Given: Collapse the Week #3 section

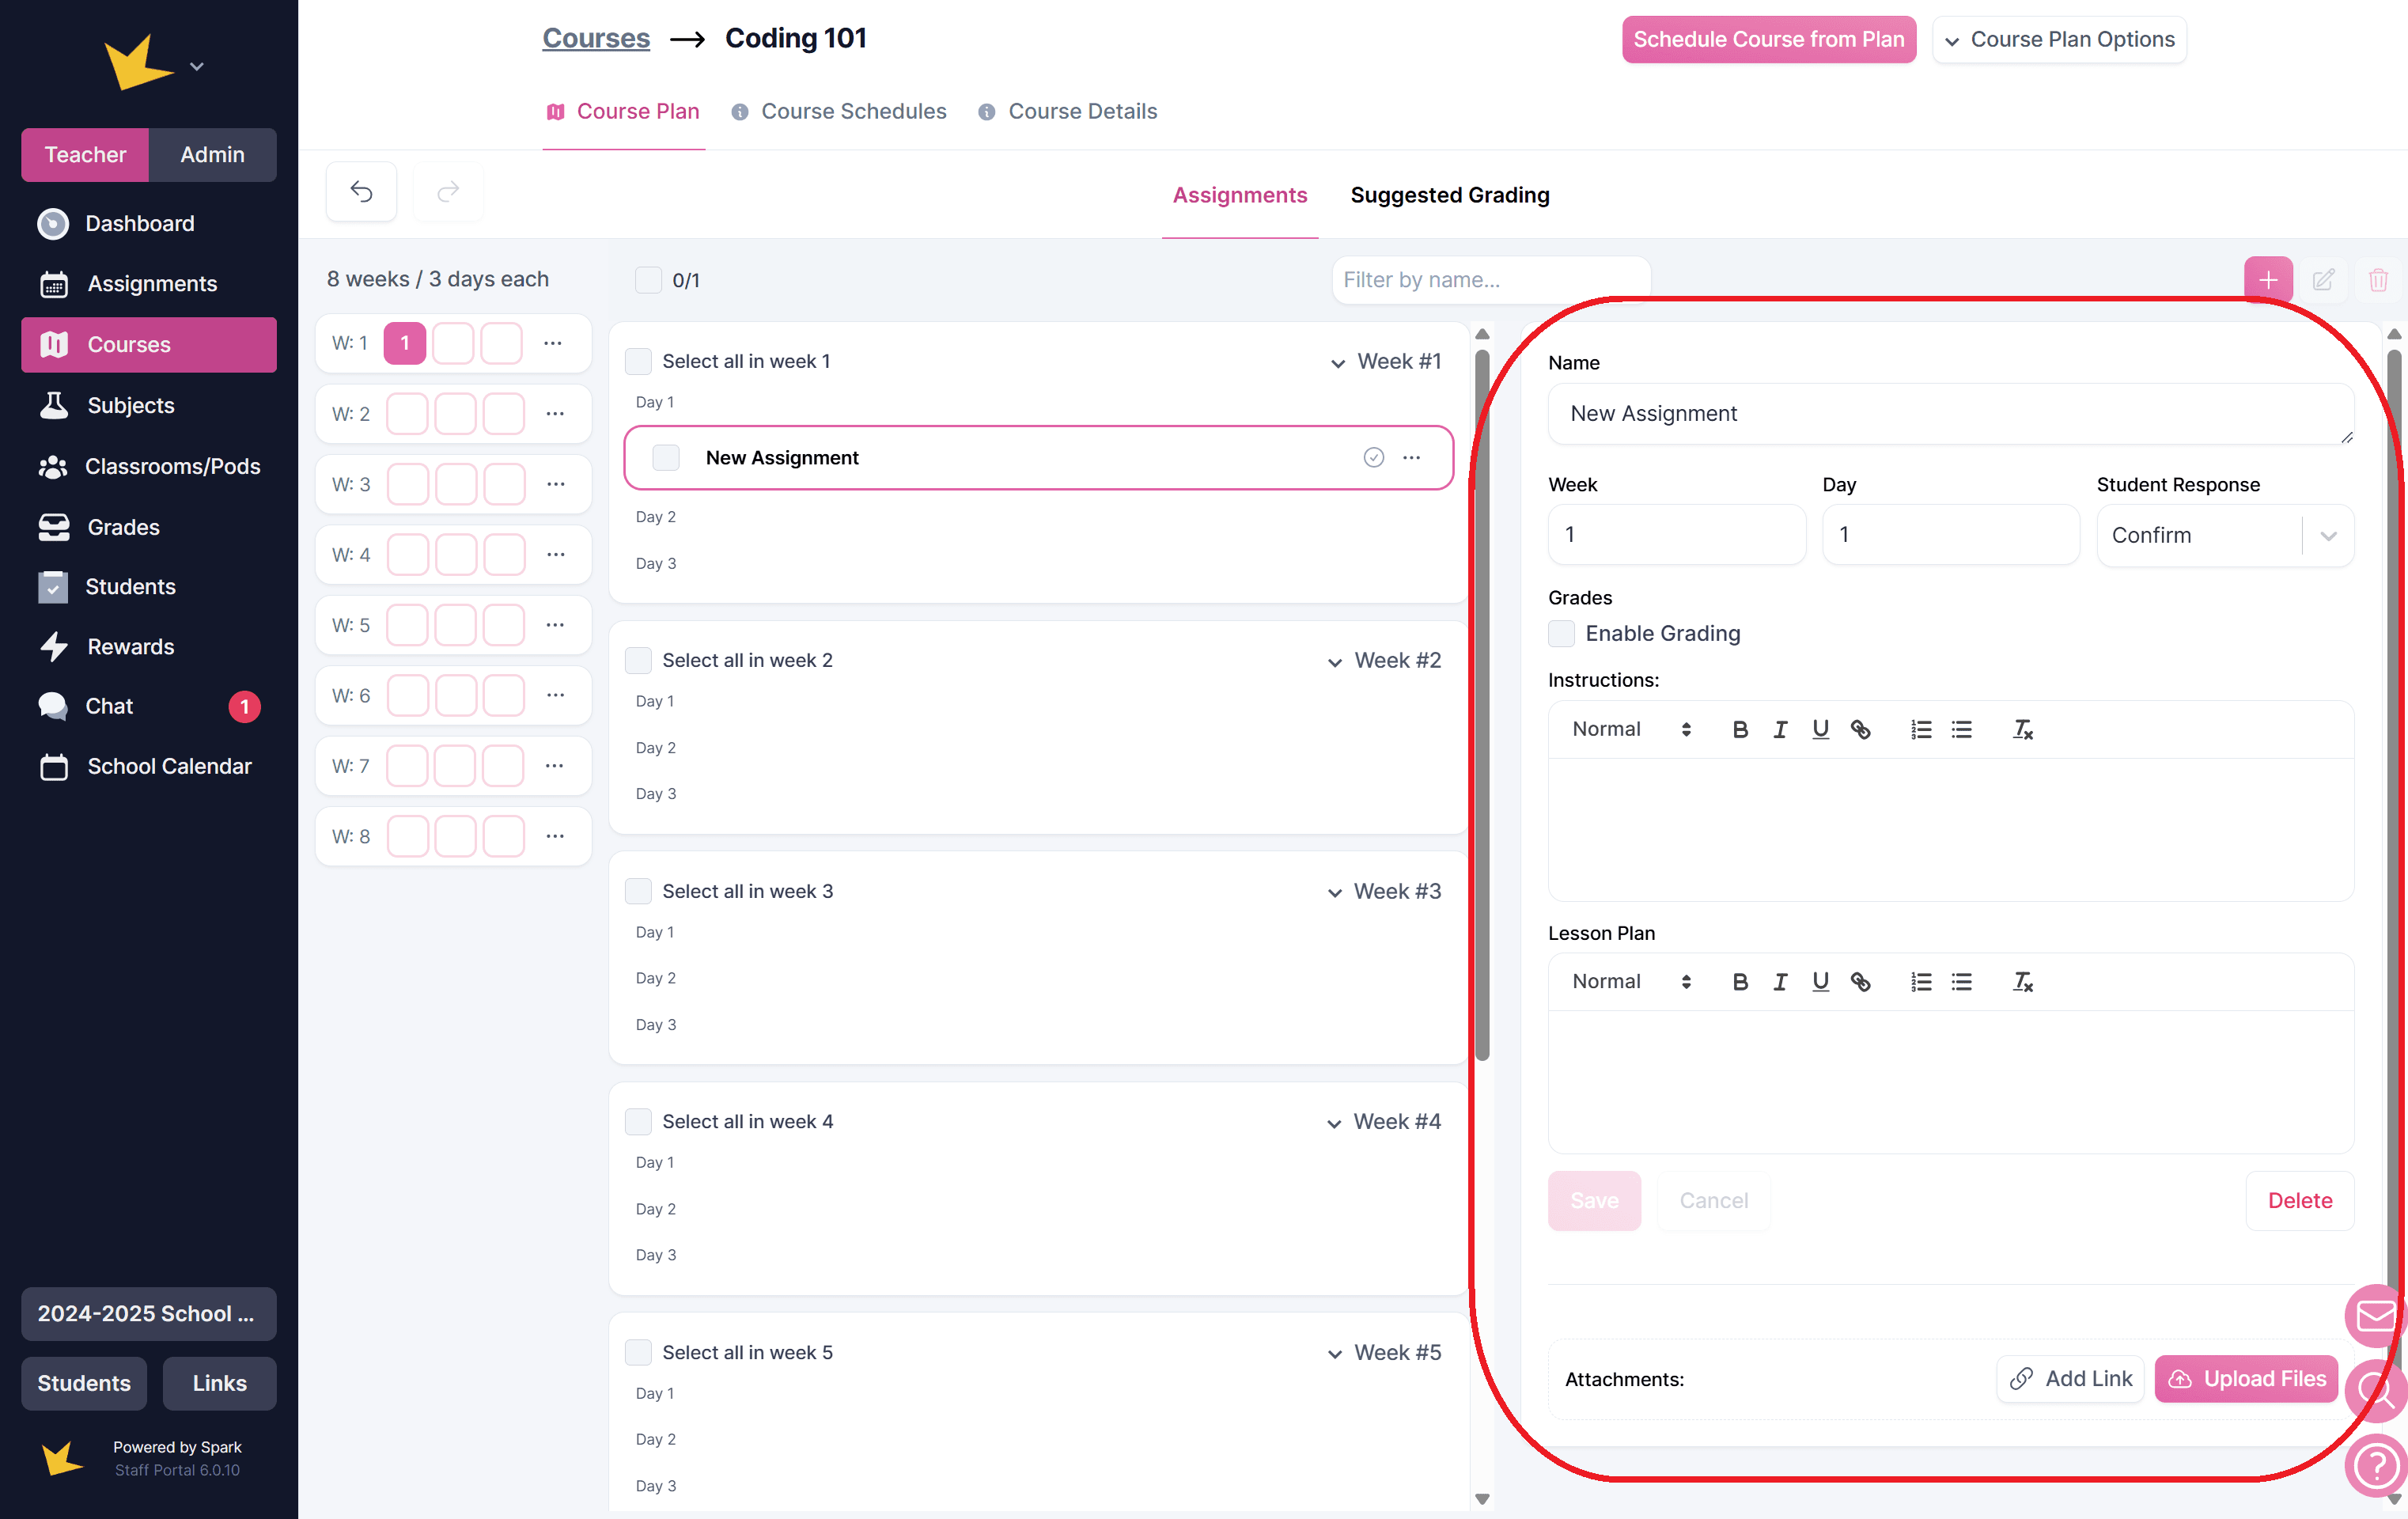Looking at the screenshot, I should pyautogui.click(x=1334, y=892).
